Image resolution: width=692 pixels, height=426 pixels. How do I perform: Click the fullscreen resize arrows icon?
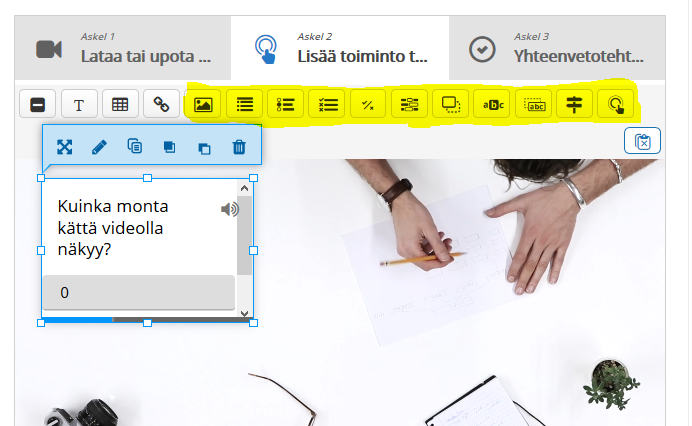[64, 147]
